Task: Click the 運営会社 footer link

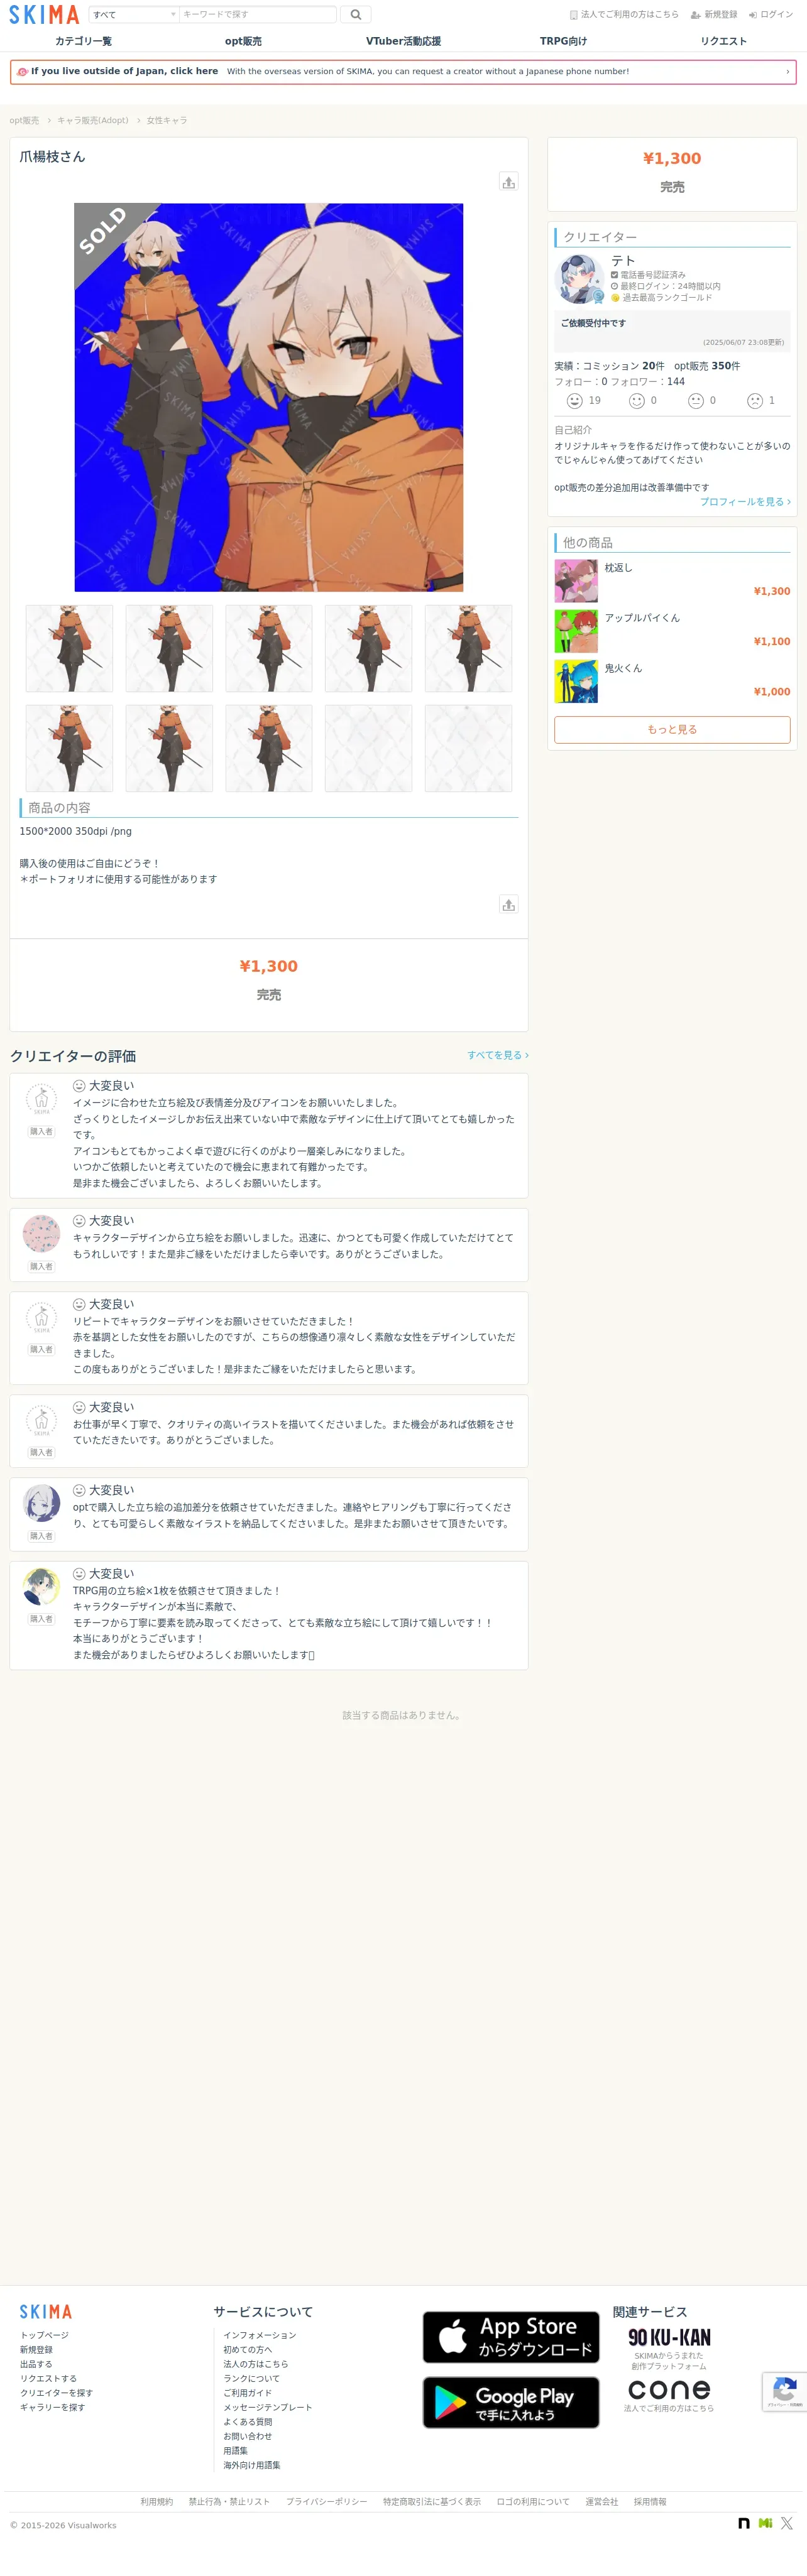Action: click(602, 2502)
